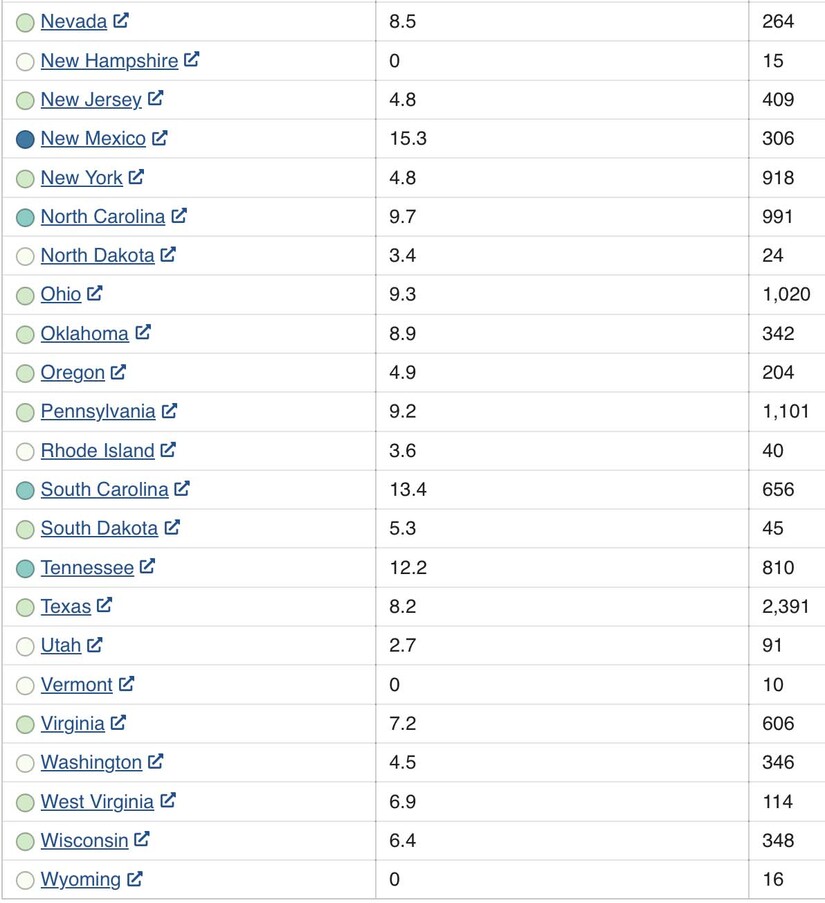The image size is (825, 903).
Task: Click the teal Tennessee color dot
Action: point(25,568)
